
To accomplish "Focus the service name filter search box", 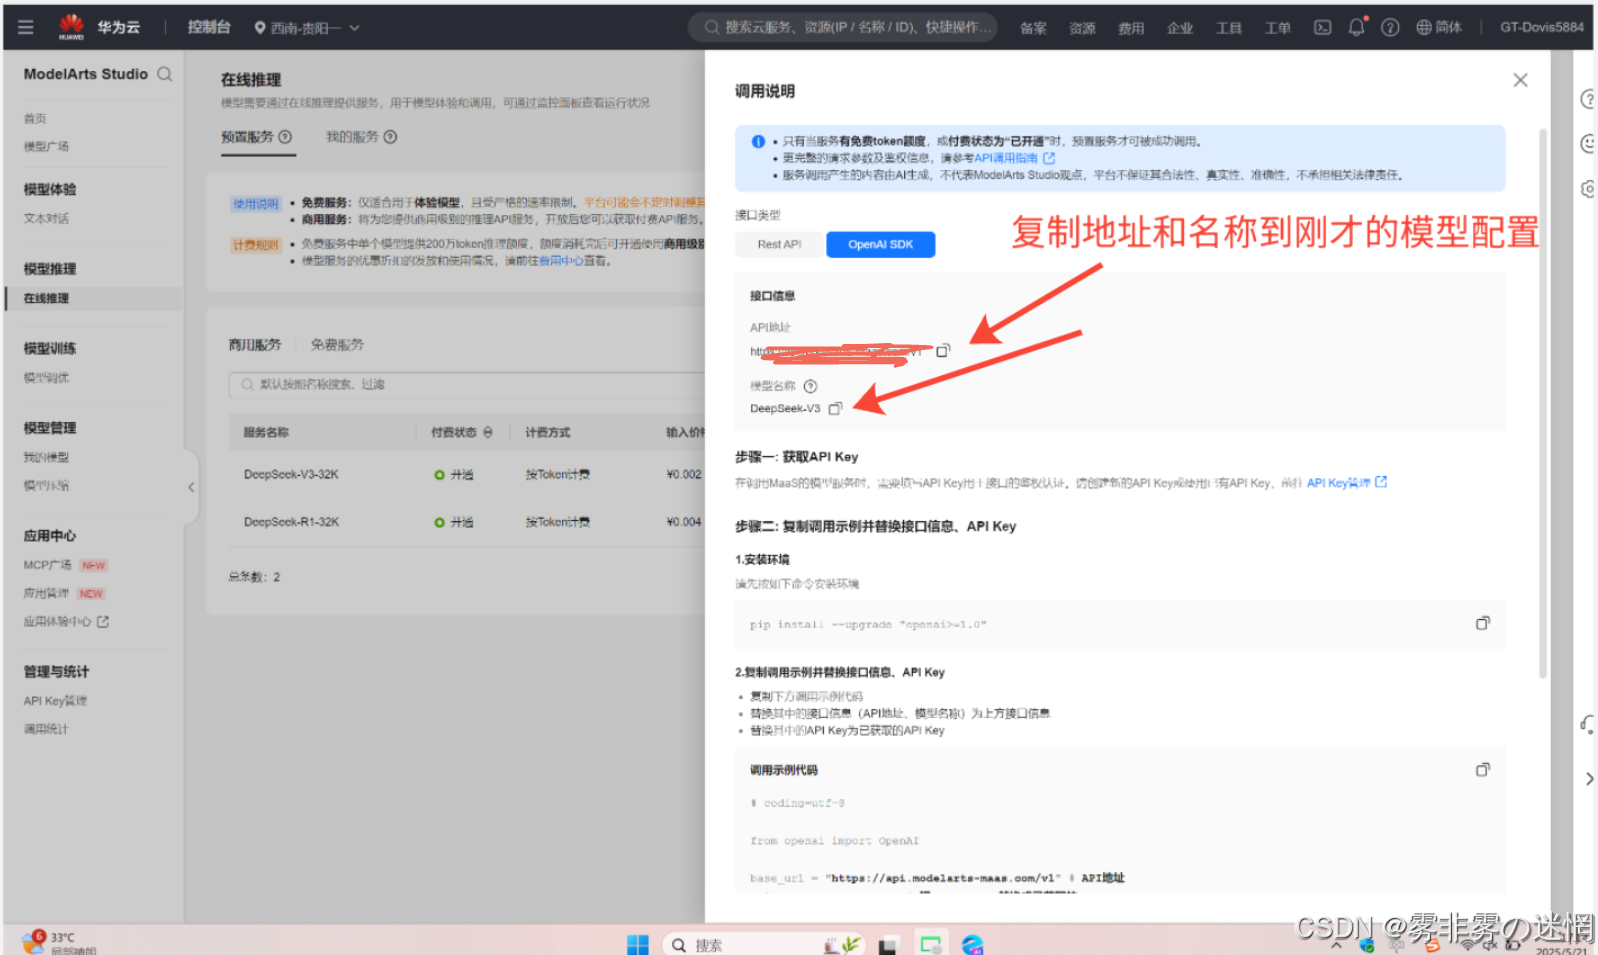I will click(x=468, y=384).
